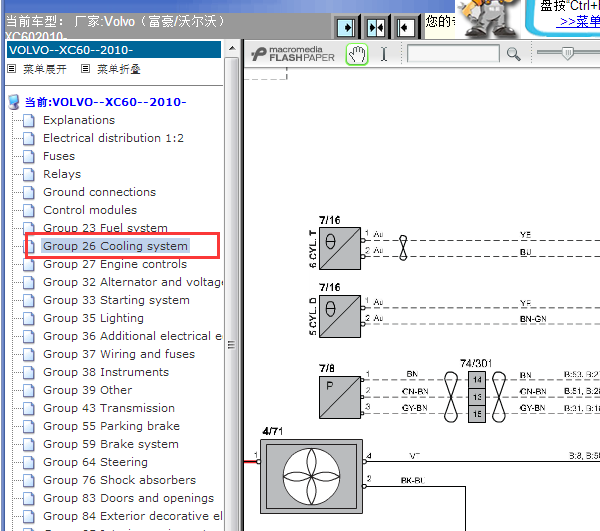Image resolution: width=600 pixels, height=531 pixels.
Task: Click the 当前车型 Volvo header text
Action: [116, 21]
